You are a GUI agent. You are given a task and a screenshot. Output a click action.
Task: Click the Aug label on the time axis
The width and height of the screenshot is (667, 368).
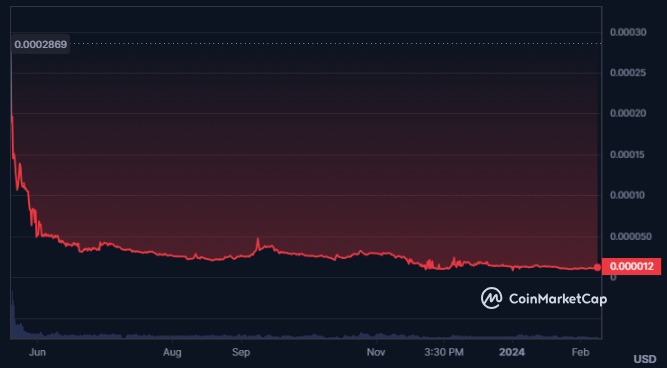pyautogui.click(x=172, y=352)
